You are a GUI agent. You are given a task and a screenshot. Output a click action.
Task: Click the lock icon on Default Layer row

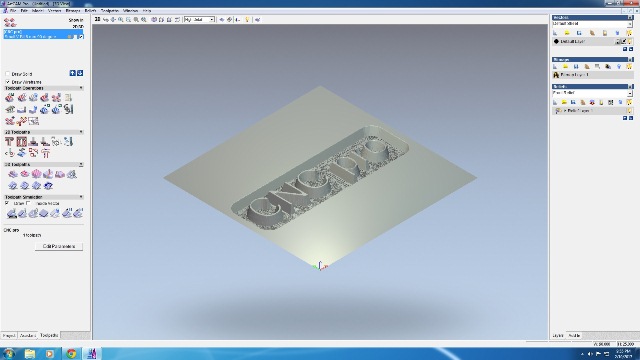click(x=618, y=41)
